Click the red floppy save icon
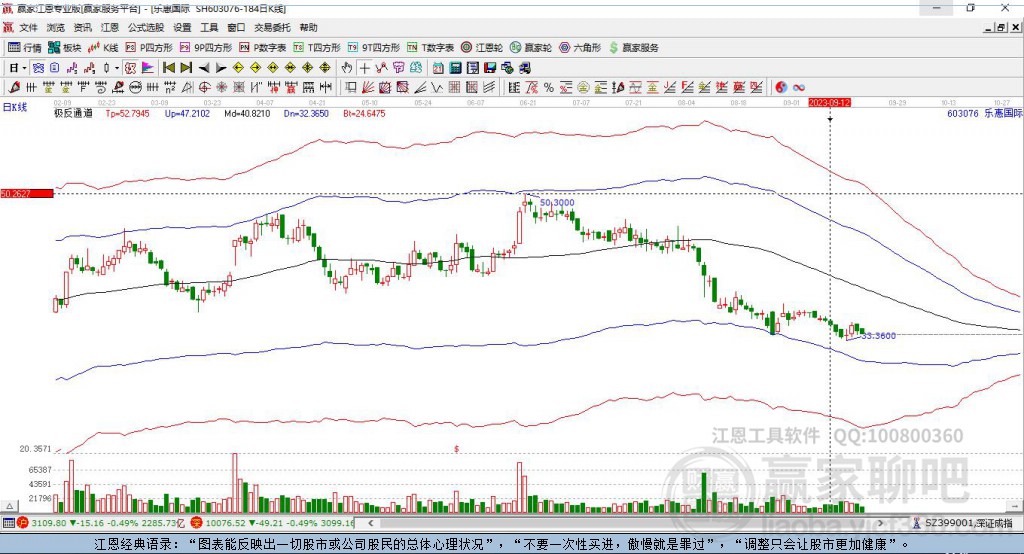The width and height of the screenshot is (1024, 554). point(490,68)
